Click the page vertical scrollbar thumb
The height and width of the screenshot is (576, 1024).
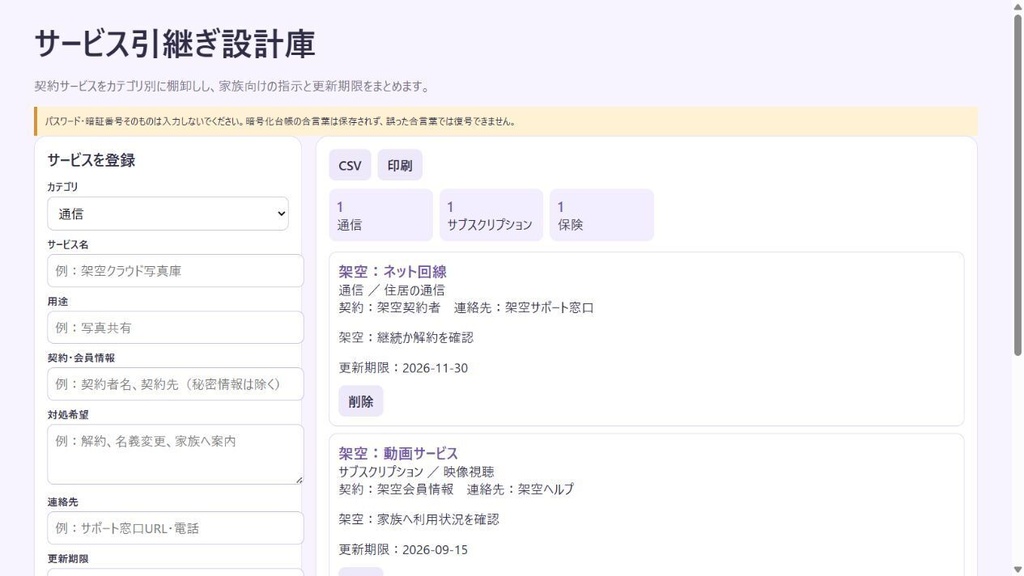(x=1017, y=184)
